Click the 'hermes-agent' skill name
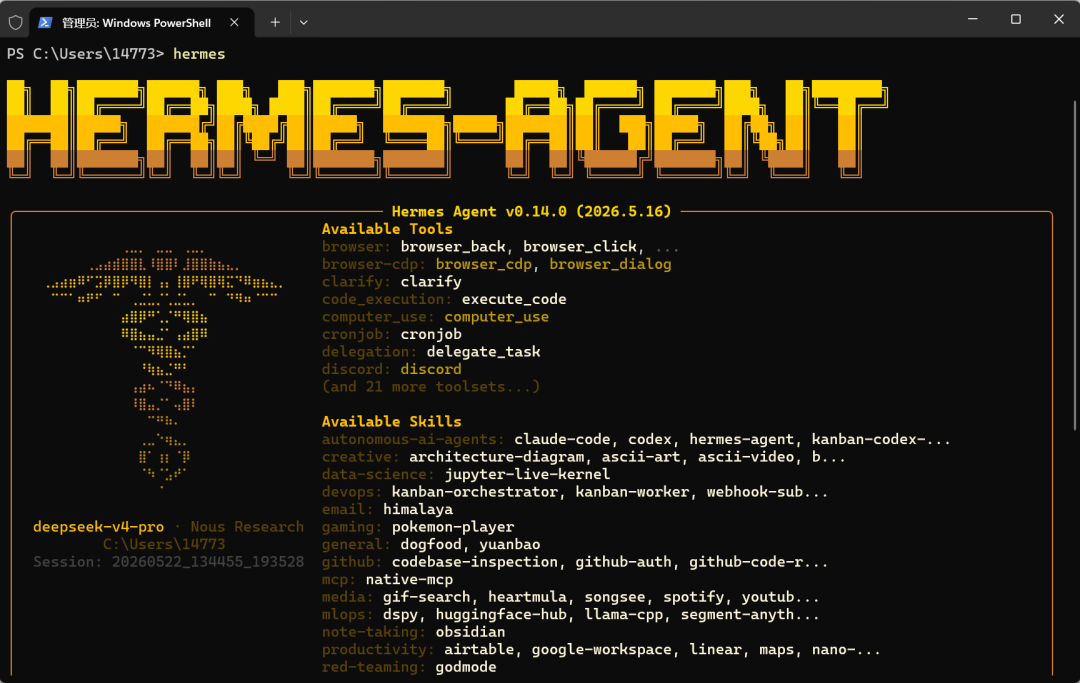Image resolution: width=1080 pixels, height=683 pixels. 741,439
